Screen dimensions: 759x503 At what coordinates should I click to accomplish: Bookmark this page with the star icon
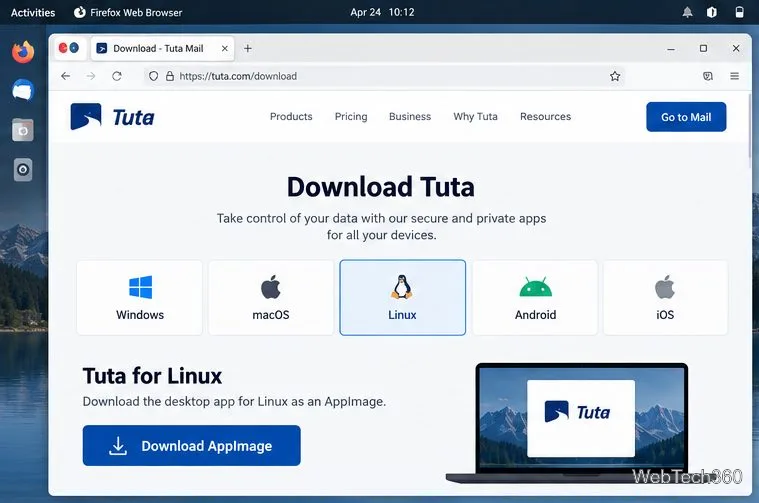615,76
